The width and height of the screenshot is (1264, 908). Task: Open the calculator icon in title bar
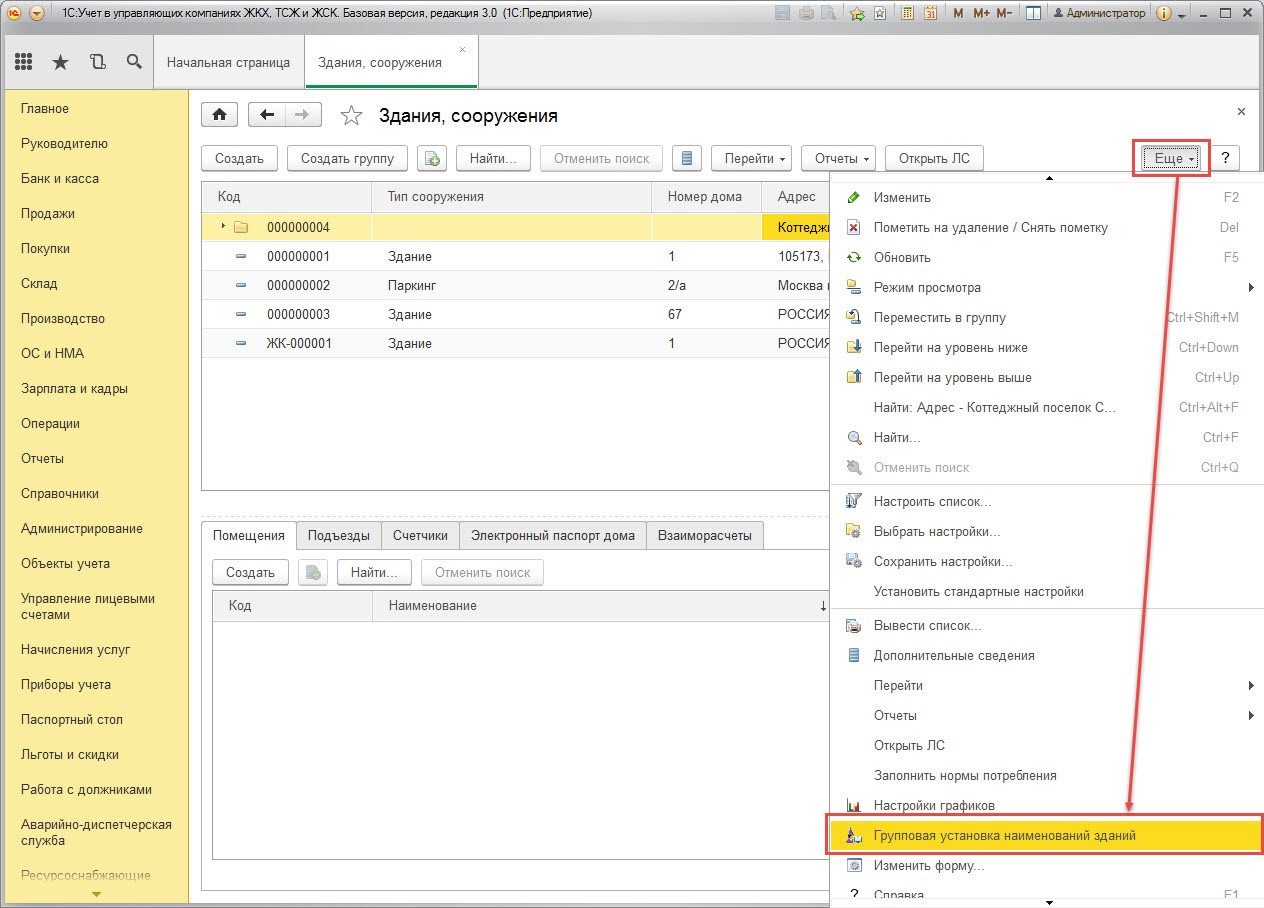point(908,14)
